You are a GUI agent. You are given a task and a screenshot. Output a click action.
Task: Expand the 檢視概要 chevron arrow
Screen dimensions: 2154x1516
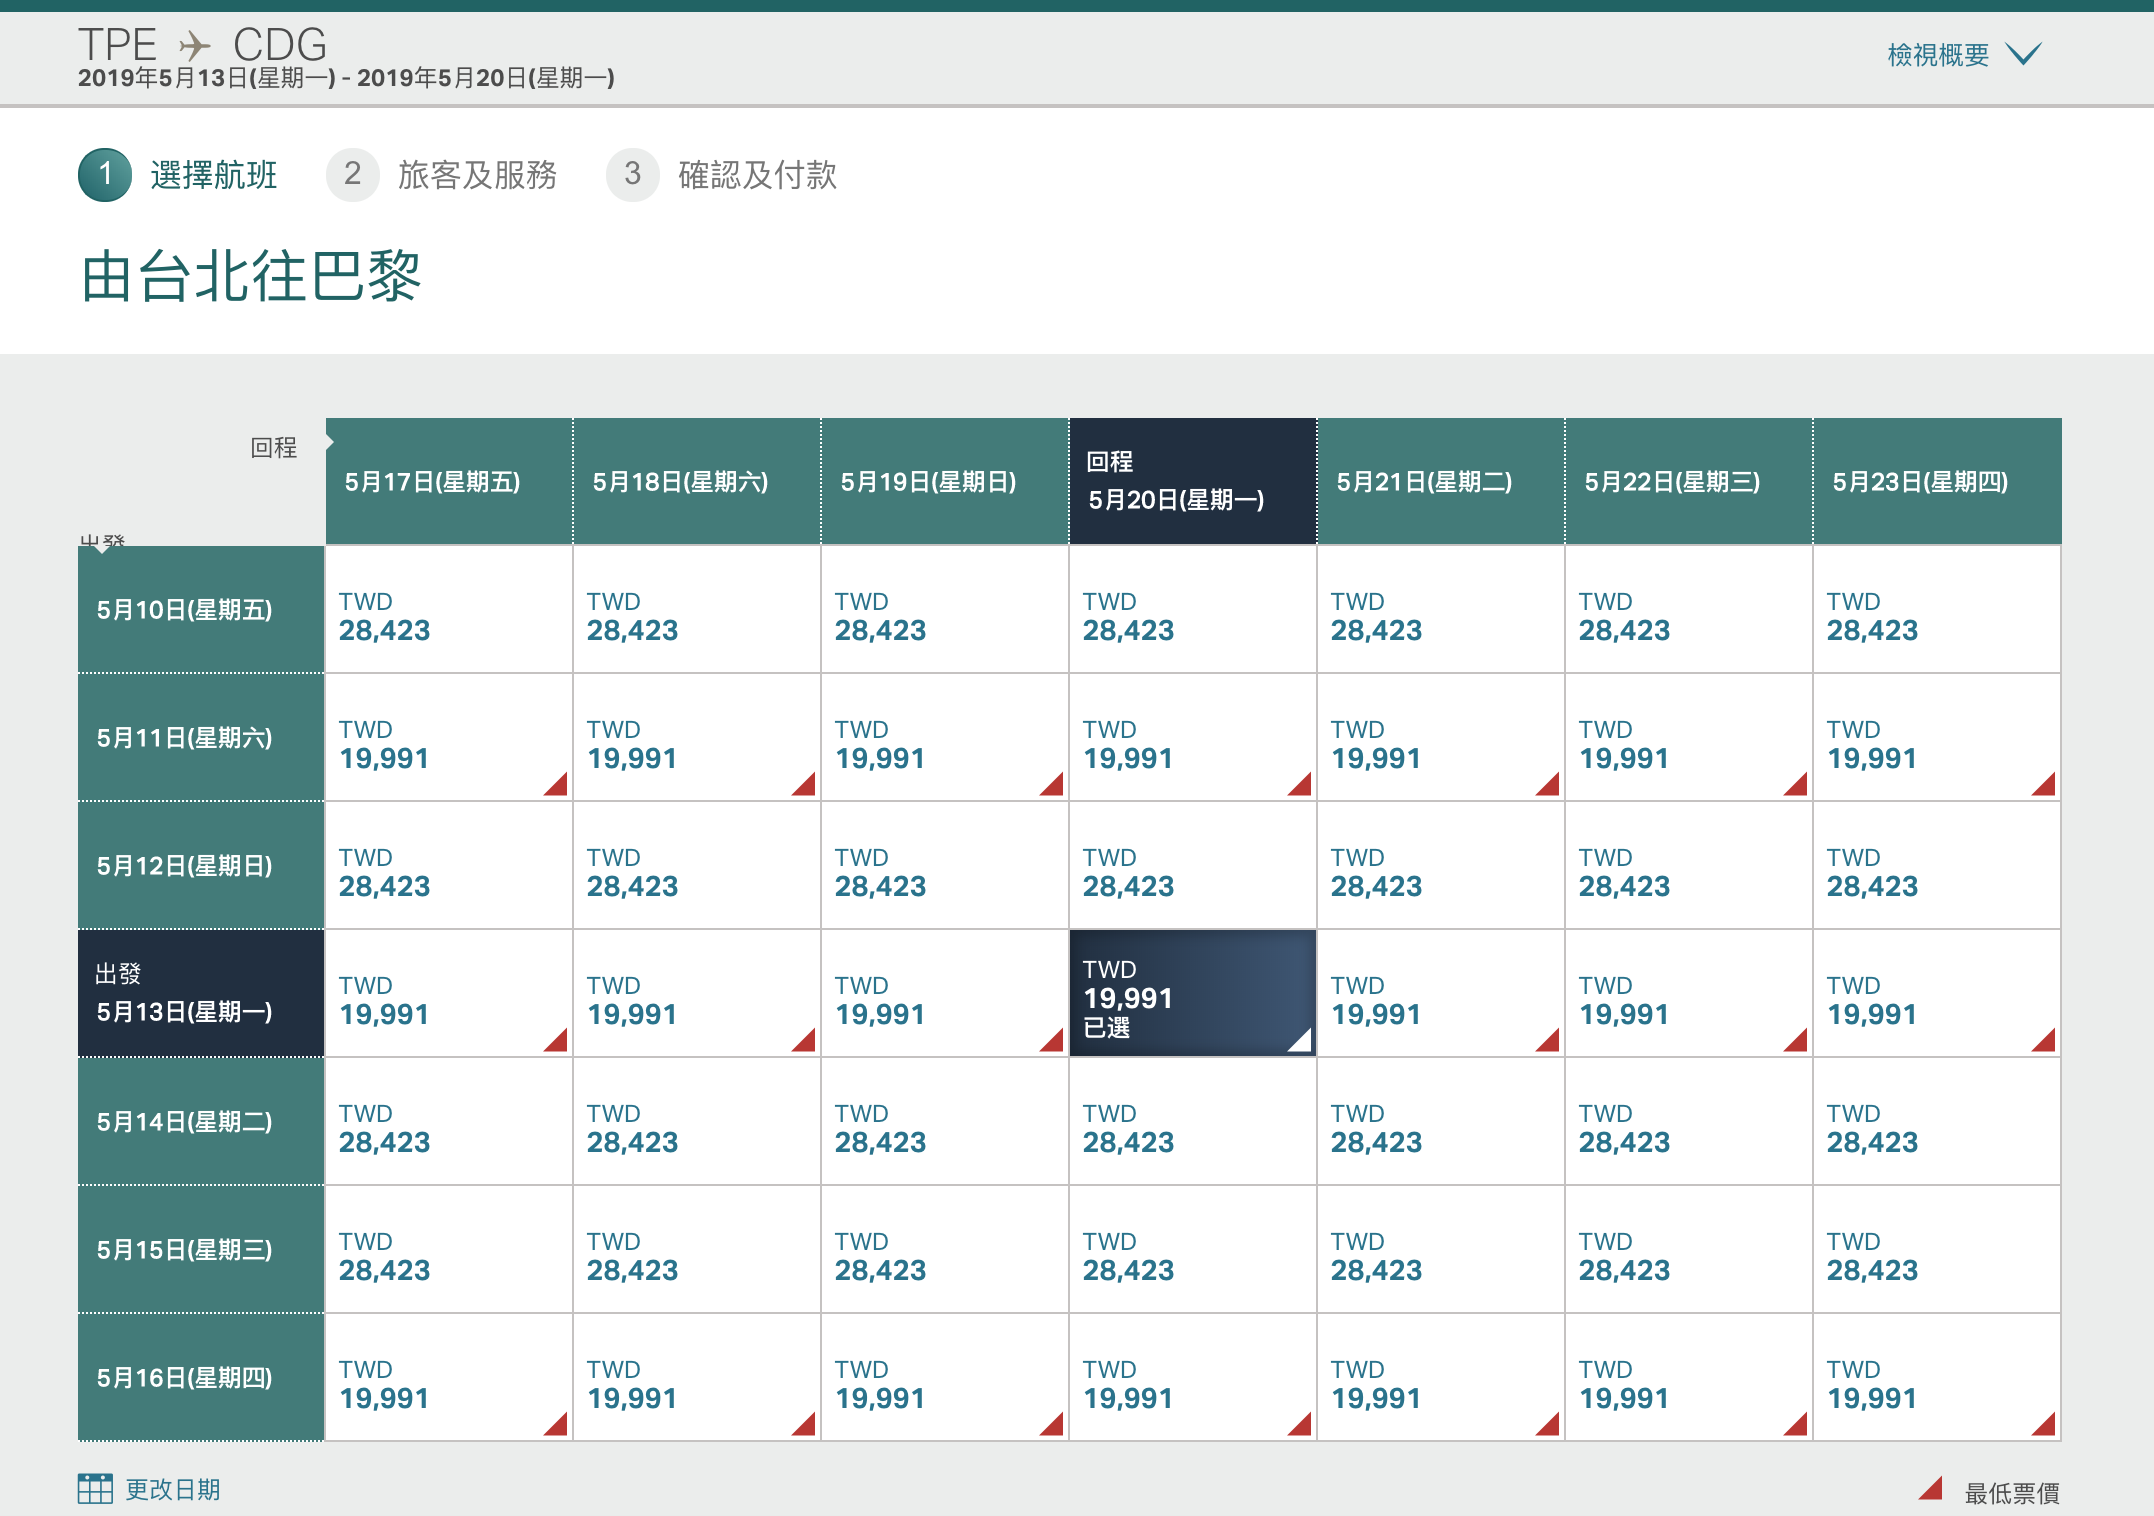click(x=2024, y=54)
